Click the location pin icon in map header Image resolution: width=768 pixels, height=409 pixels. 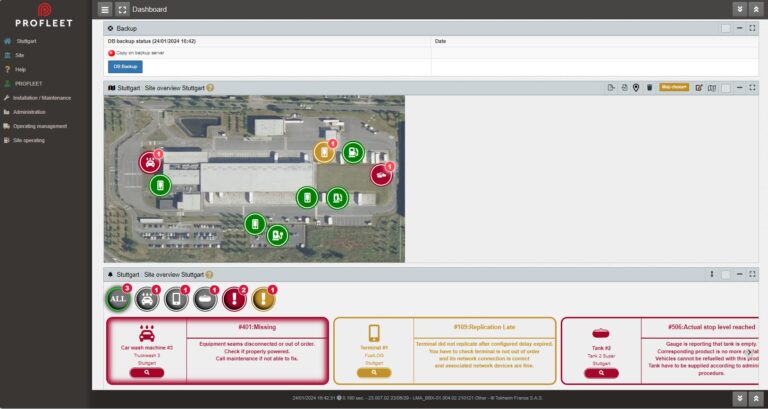[636, 88]
